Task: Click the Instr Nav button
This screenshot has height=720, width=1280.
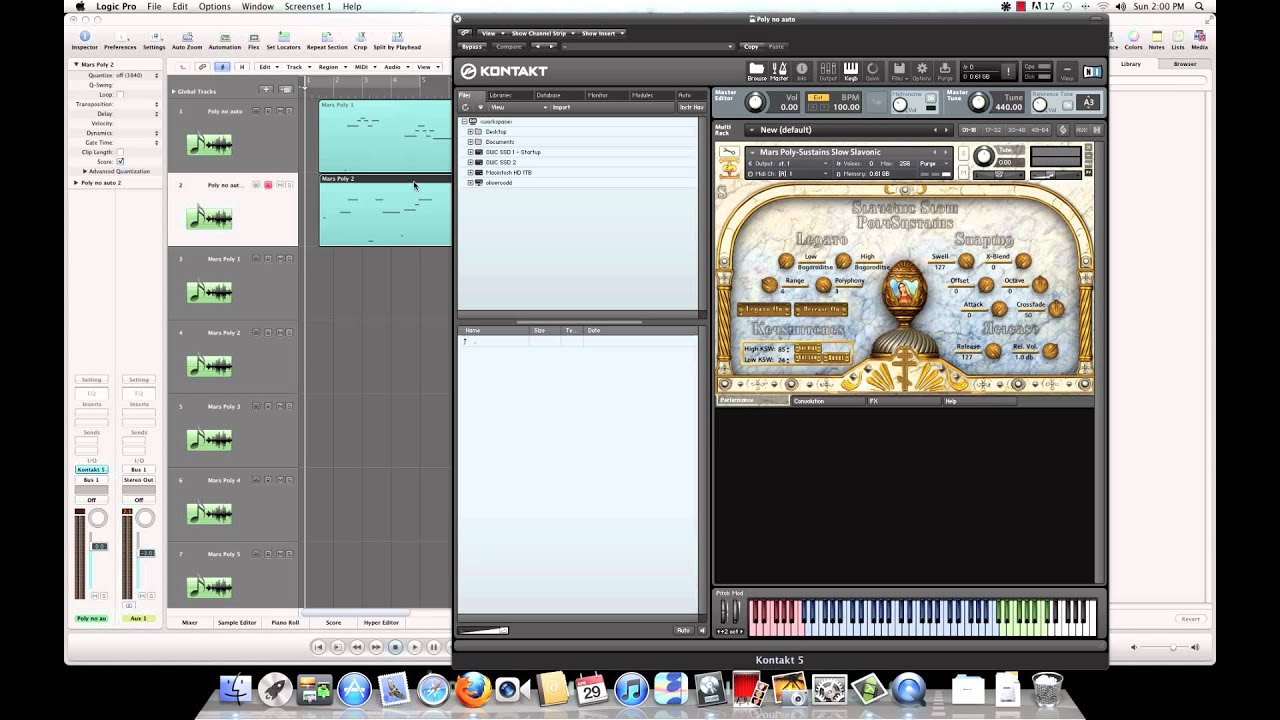Action: 691,107
